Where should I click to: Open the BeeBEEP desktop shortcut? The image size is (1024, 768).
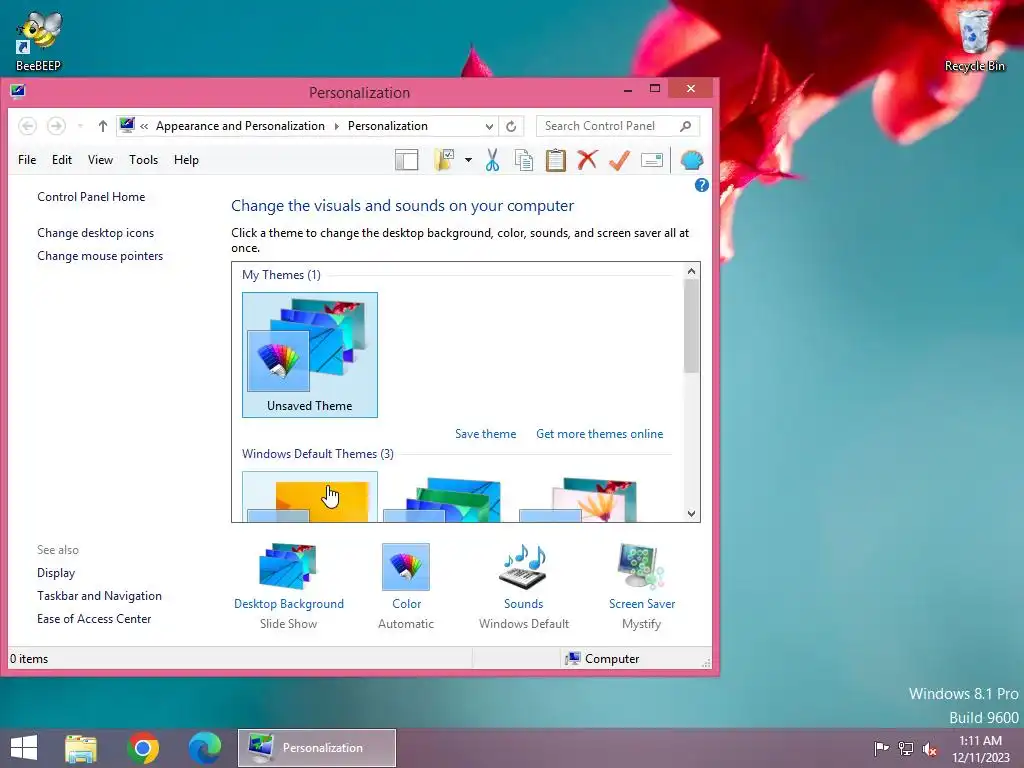(x=39, y=40)
